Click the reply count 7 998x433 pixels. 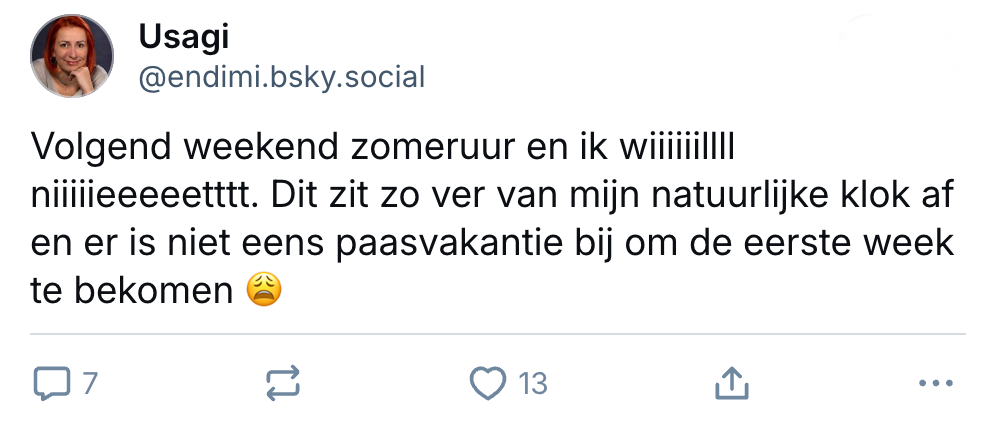(x=89, y=383)
